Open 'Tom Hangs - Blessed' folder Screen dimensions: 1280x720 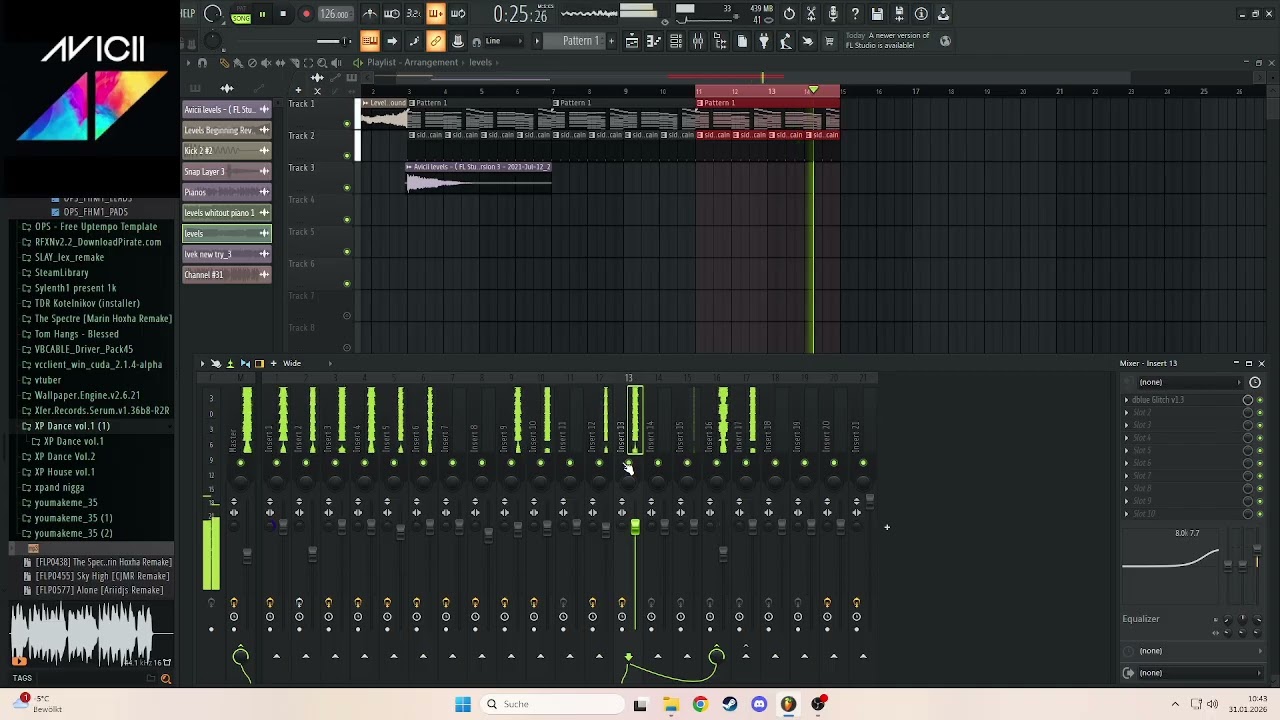click(76, 334)
